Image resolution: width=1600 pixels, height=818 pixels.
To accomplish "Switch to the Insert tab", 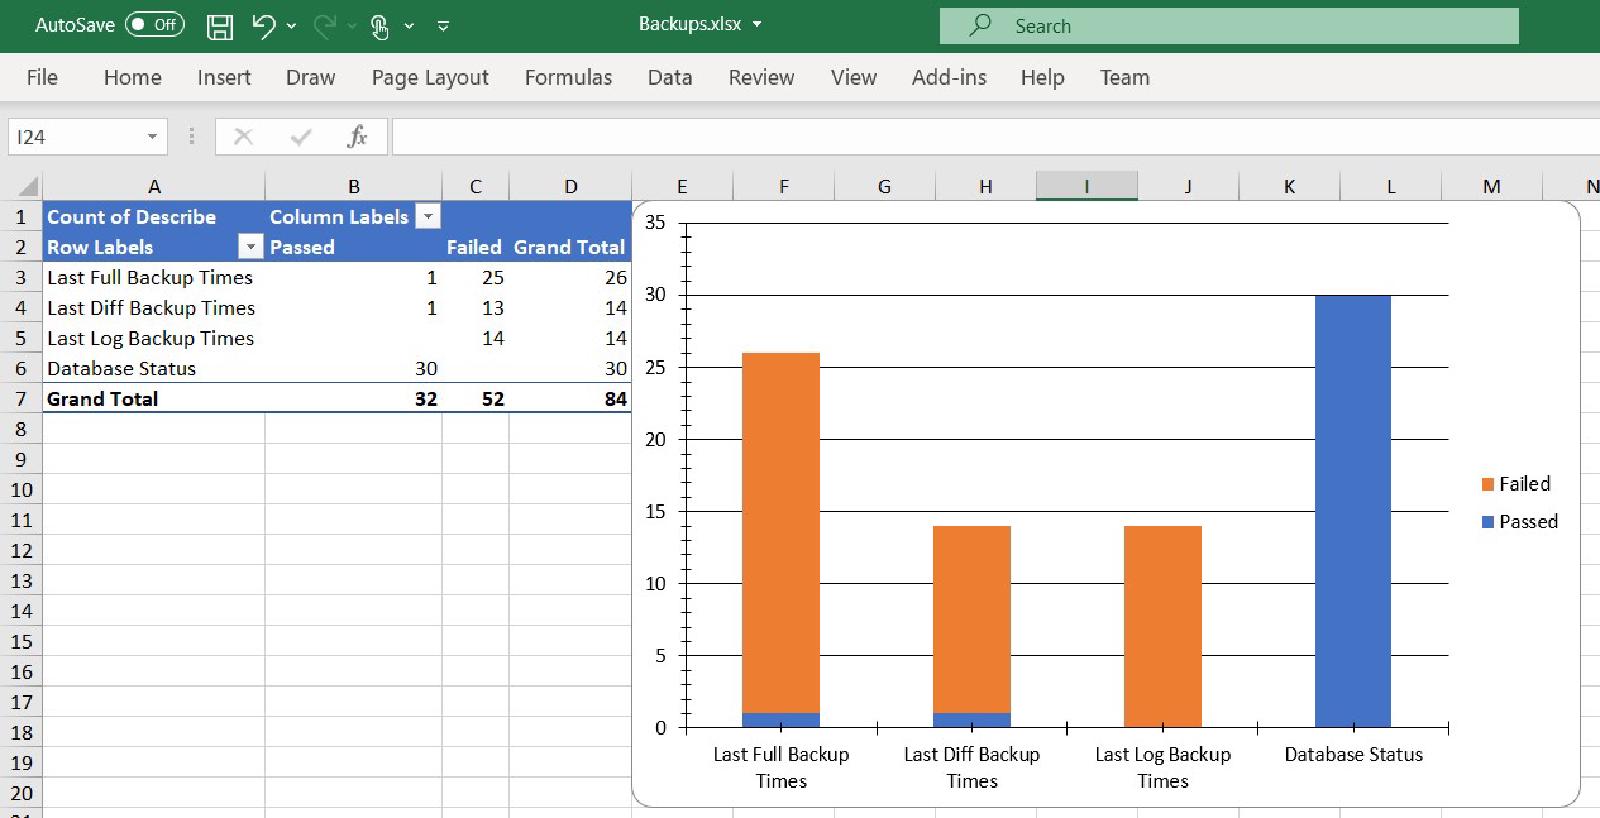I will [224, 77].
